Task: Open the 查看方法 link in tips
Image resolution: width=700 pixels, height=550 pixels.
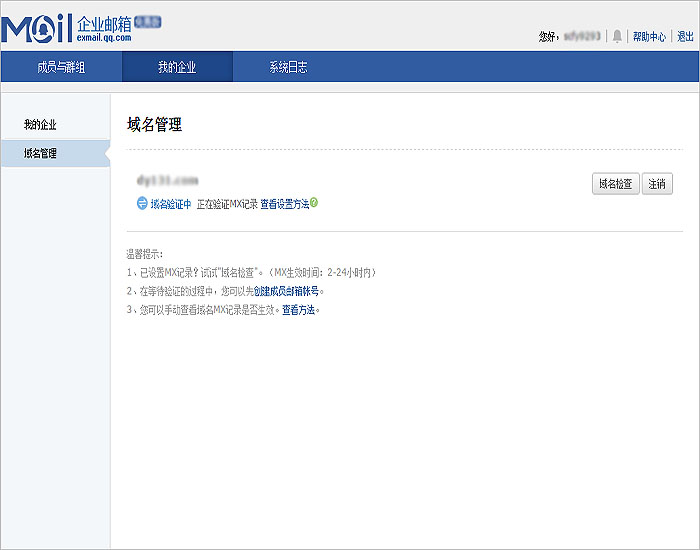Action: [x=298, y=310]
